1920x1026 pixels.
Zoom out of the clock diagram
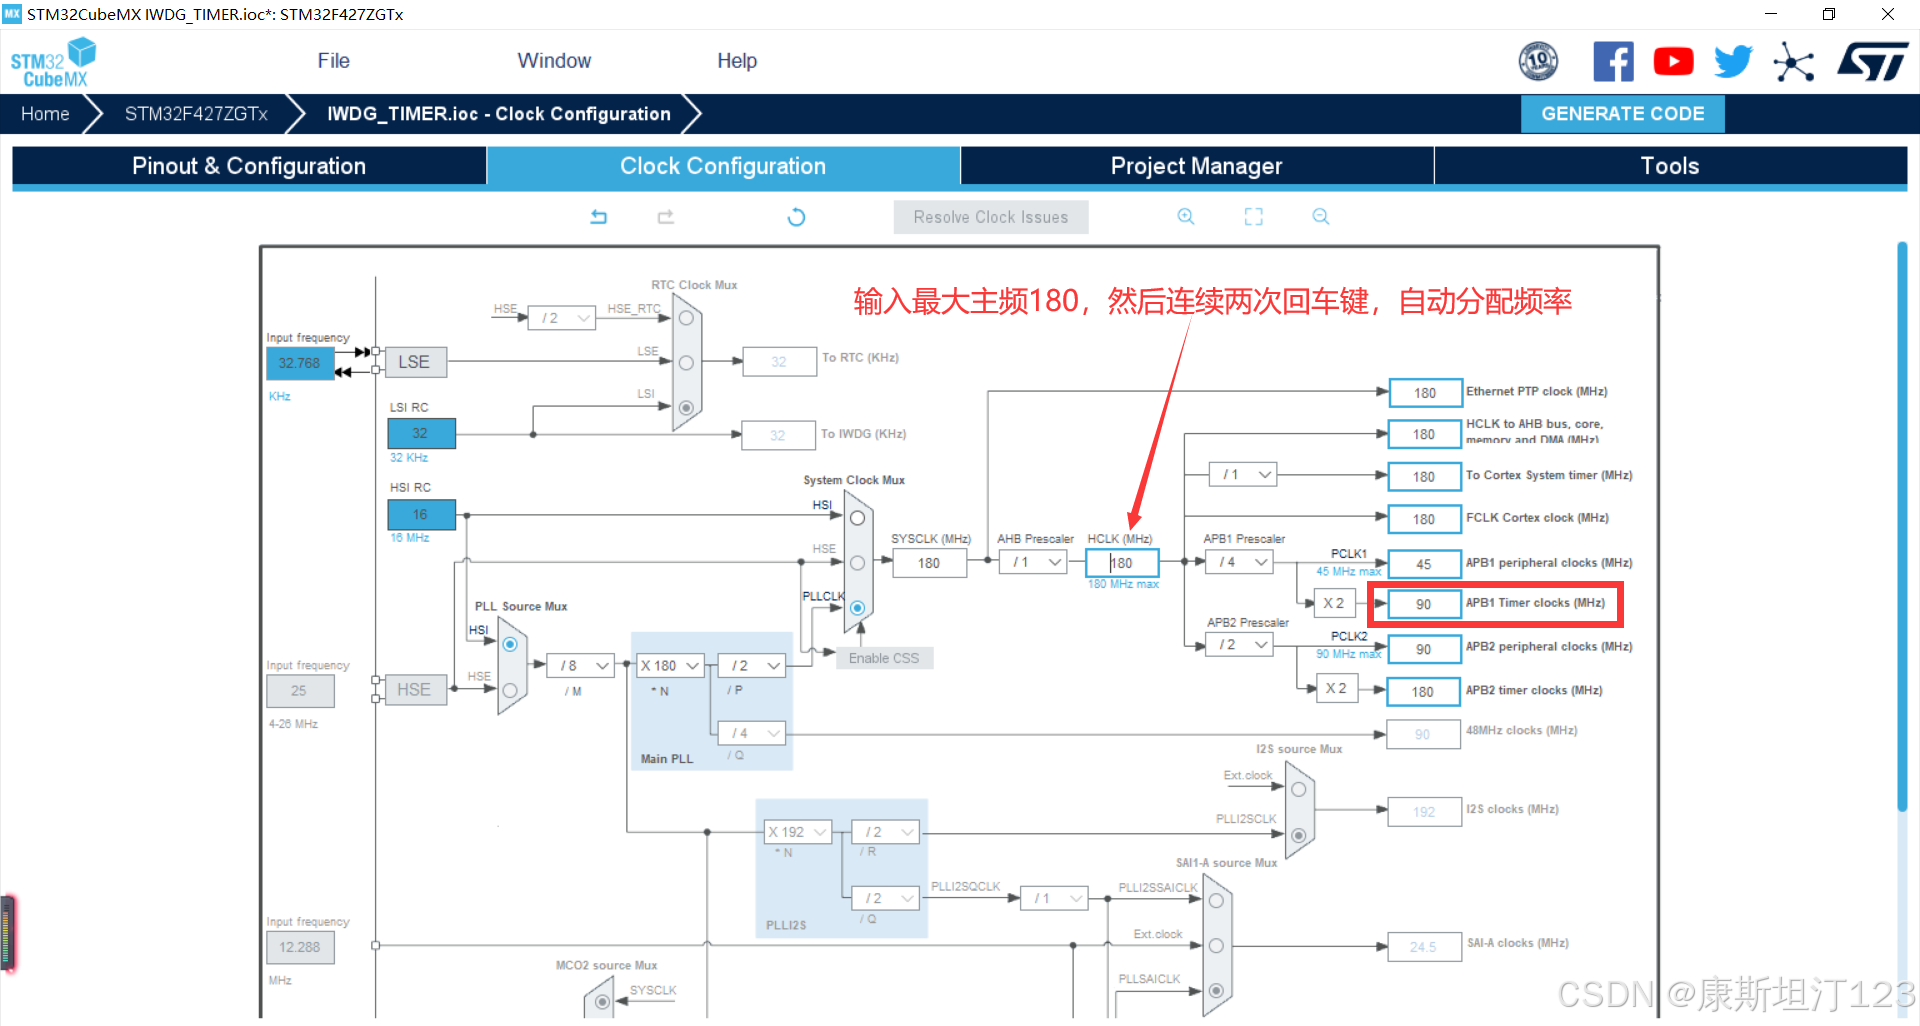1320,216
